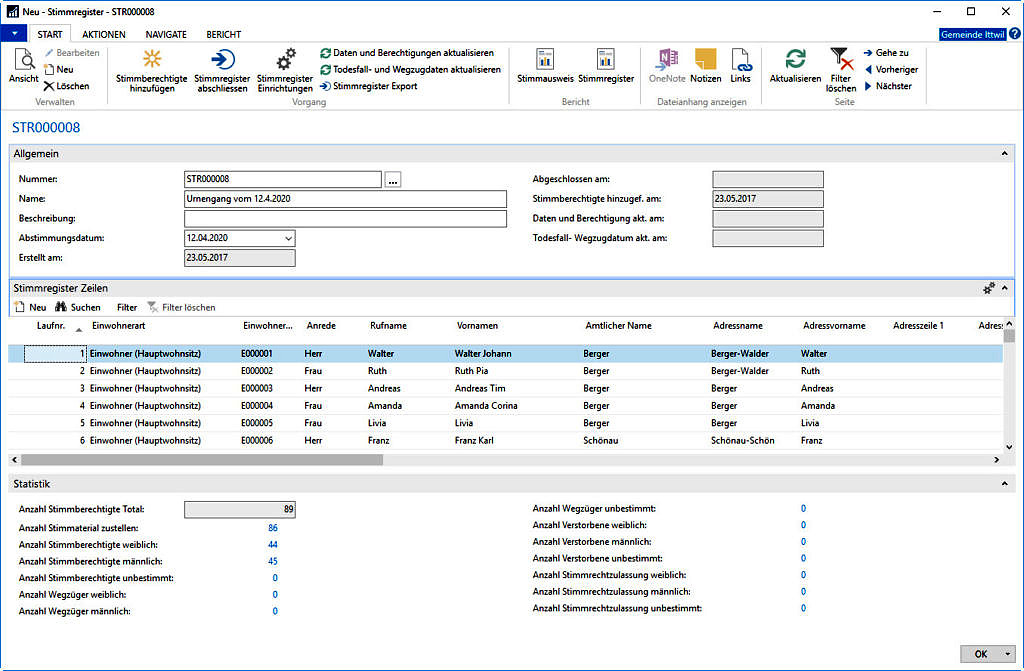Open the Stimmregister report icon
The height and width of the screenshot is (671, 1024).
606,59
